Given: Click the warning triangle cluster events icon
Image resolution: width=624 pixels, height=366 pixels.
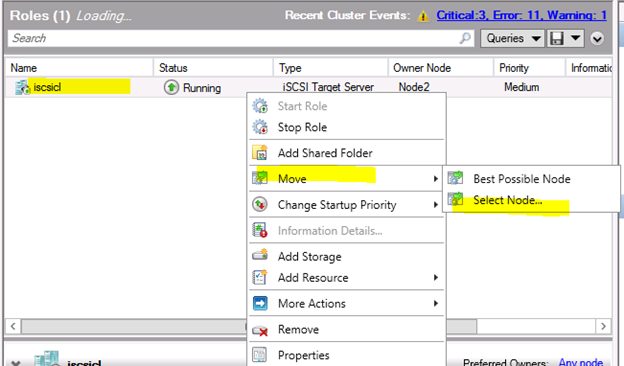Looking at the screenshot, I should 423,16.
